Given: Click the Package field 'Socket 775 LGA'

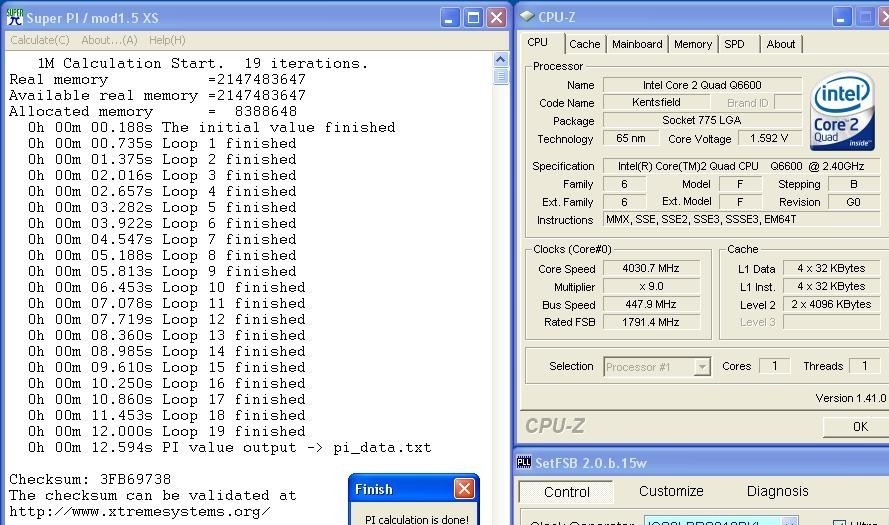Looking at the screenshot, I should (x=702, y=120).
